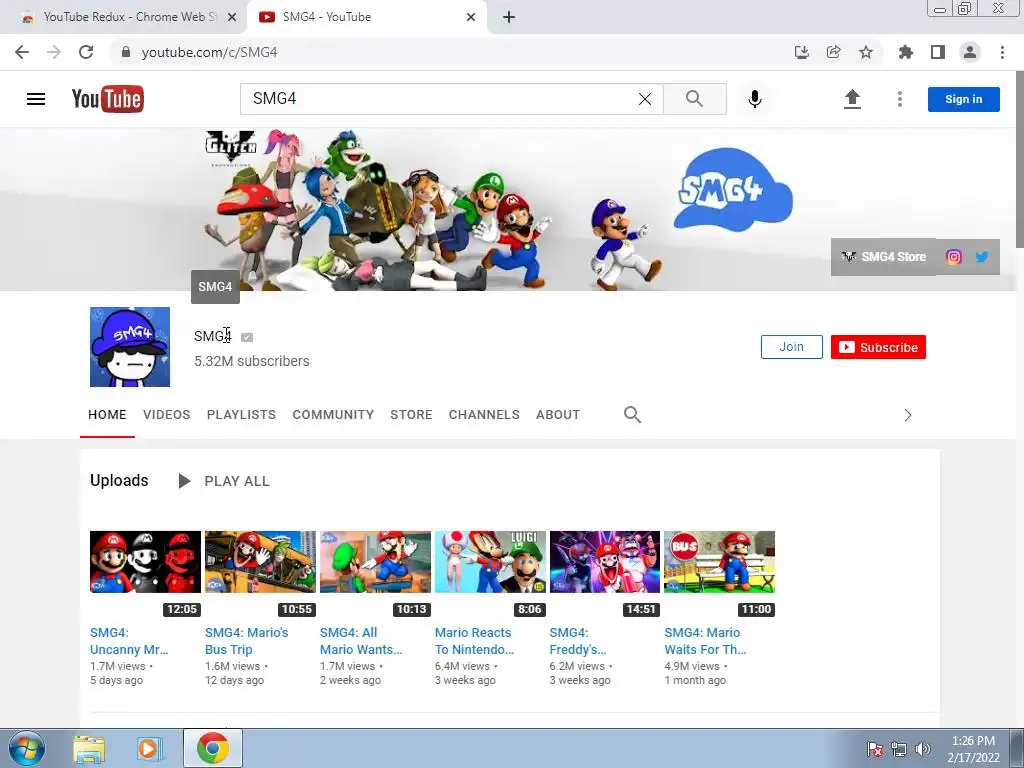Search within the channel using the magnifier

click(x=632, y=415)
